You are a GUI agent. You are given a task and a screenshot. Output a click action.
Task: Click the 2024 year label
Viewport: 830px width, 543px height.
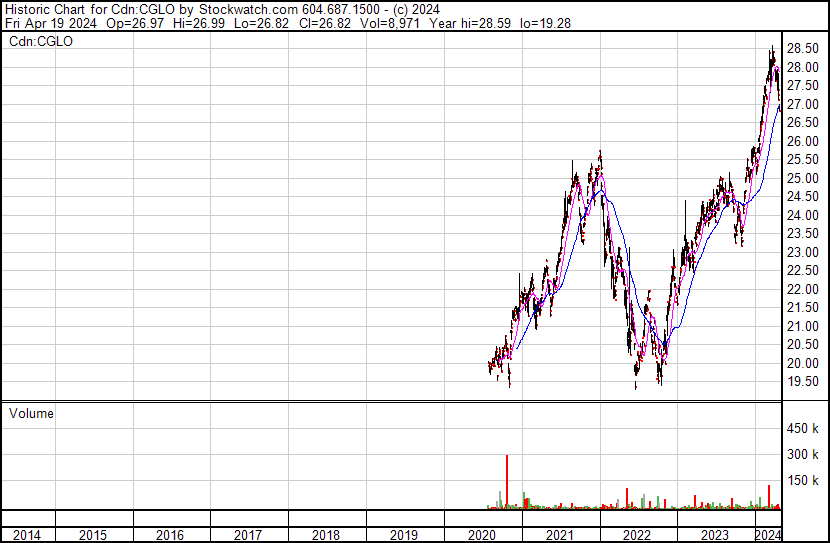pos(768,535)
